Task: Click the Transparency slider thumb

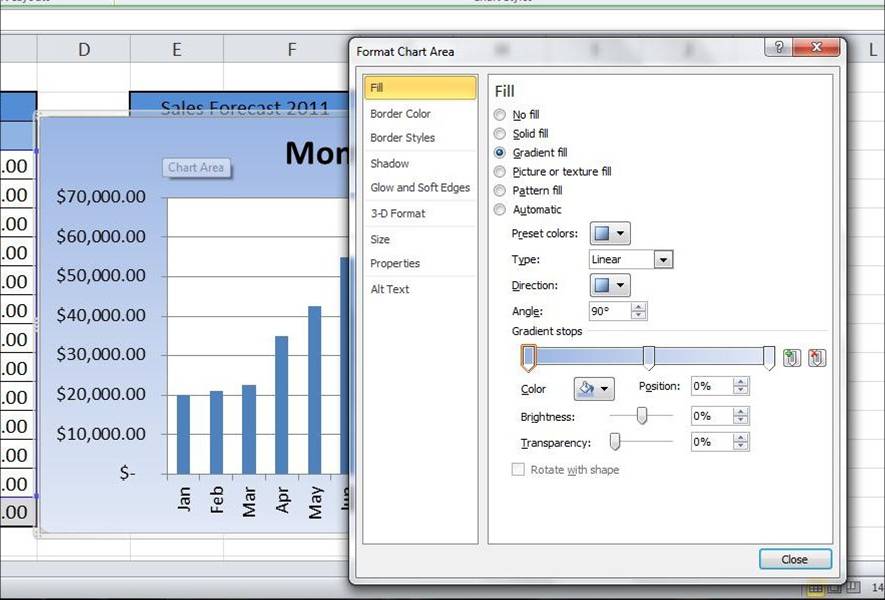Action: (615, 442)
